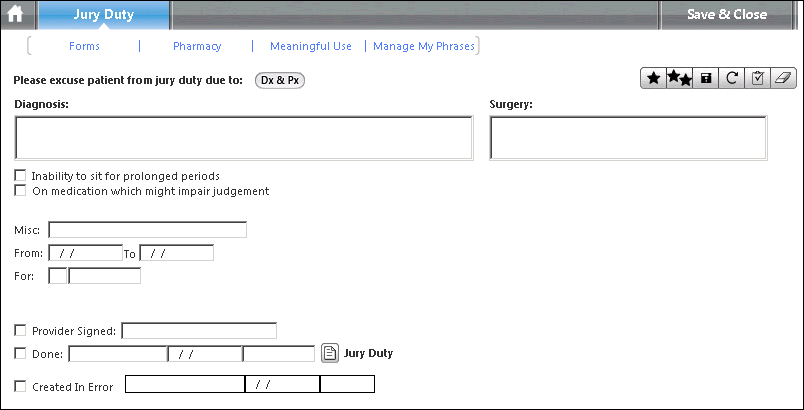Check On medication which might impair judgement
The width and height of the screenshot is (804, 410).
(20, 191)
